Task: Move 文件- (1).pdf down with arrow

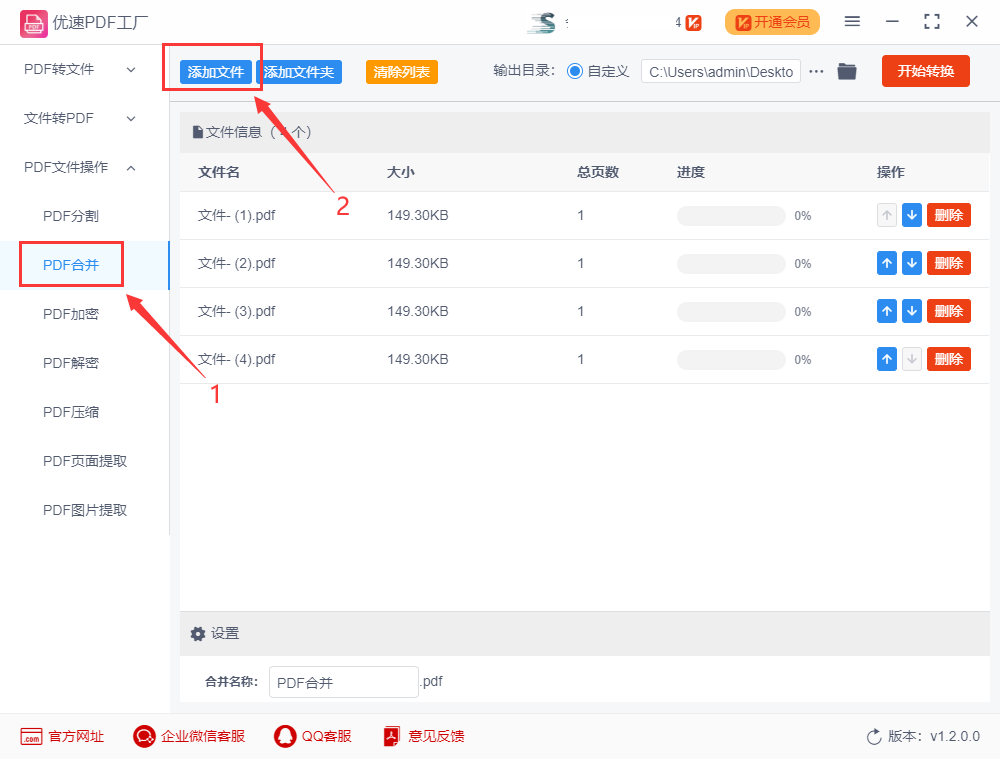Action: tap(912, 216)
